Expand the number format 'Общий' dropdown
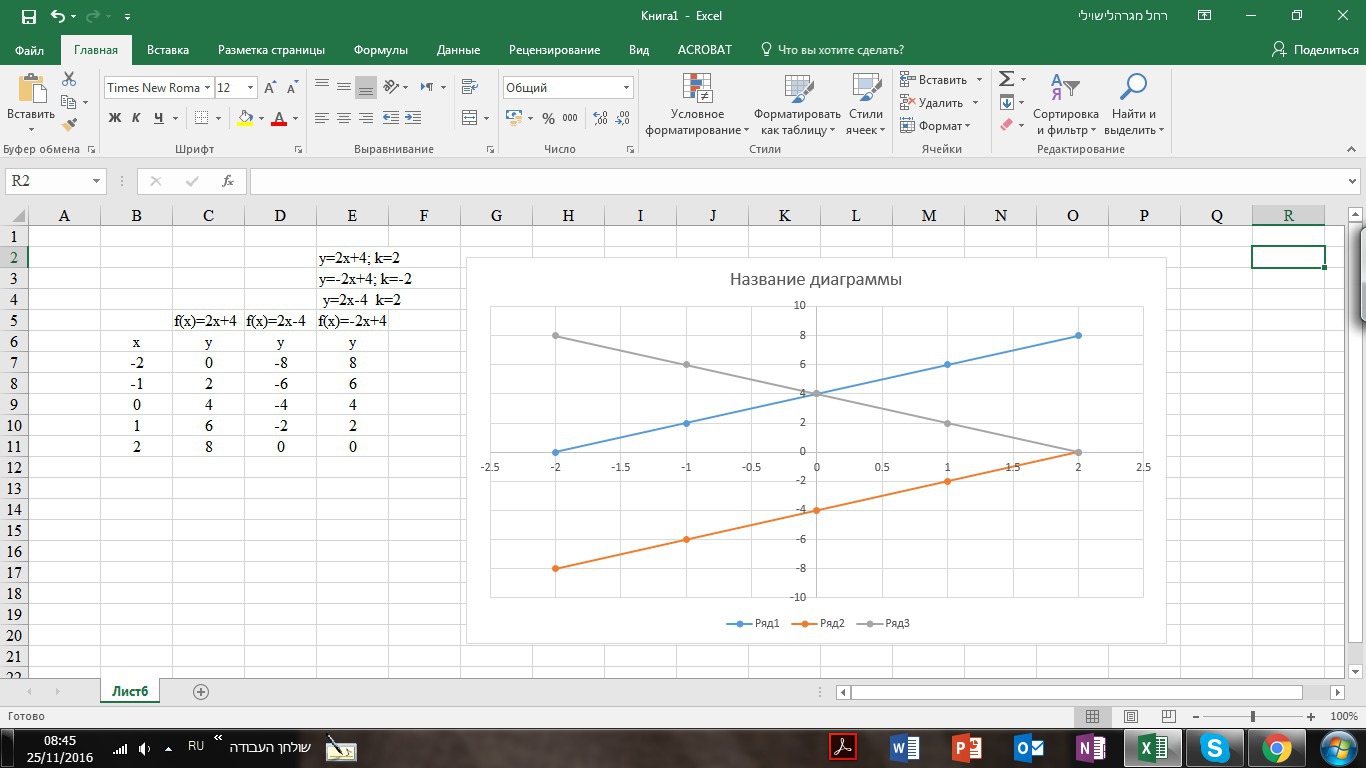1366x768 pixels. point(626,88)
